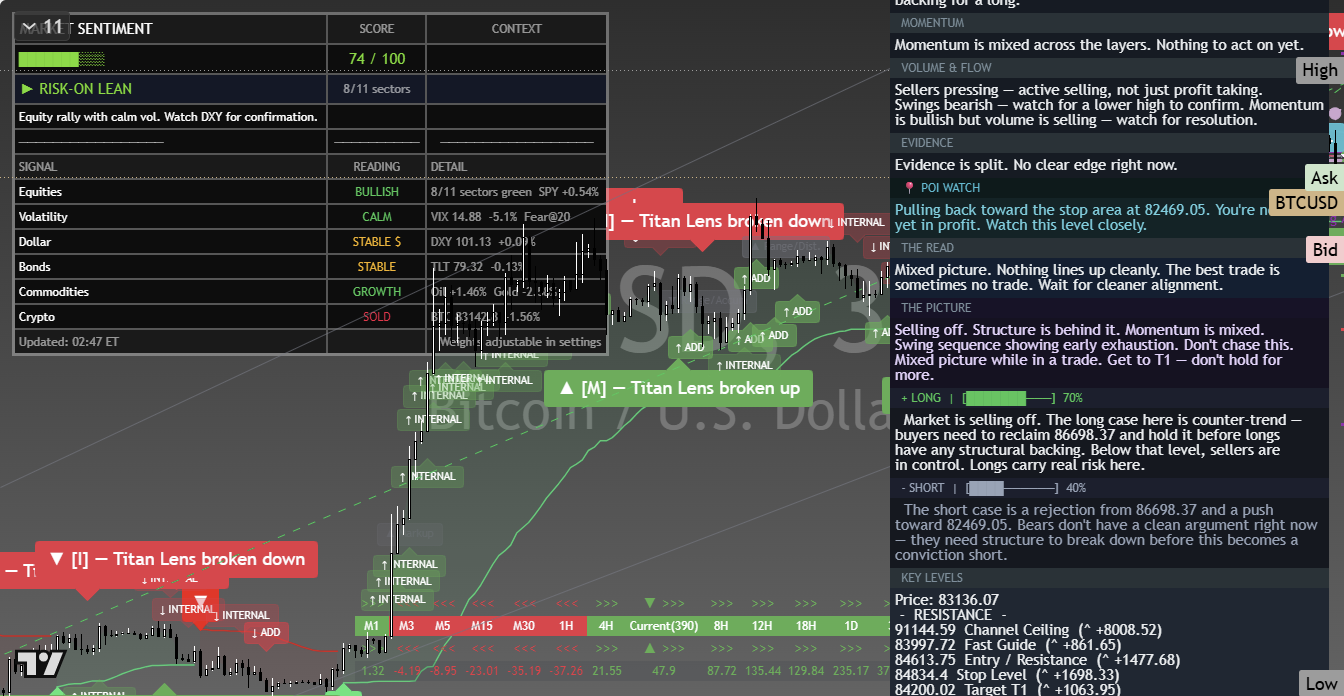
Task: Click the Bonds signal row label
Action: pos(34,267)
